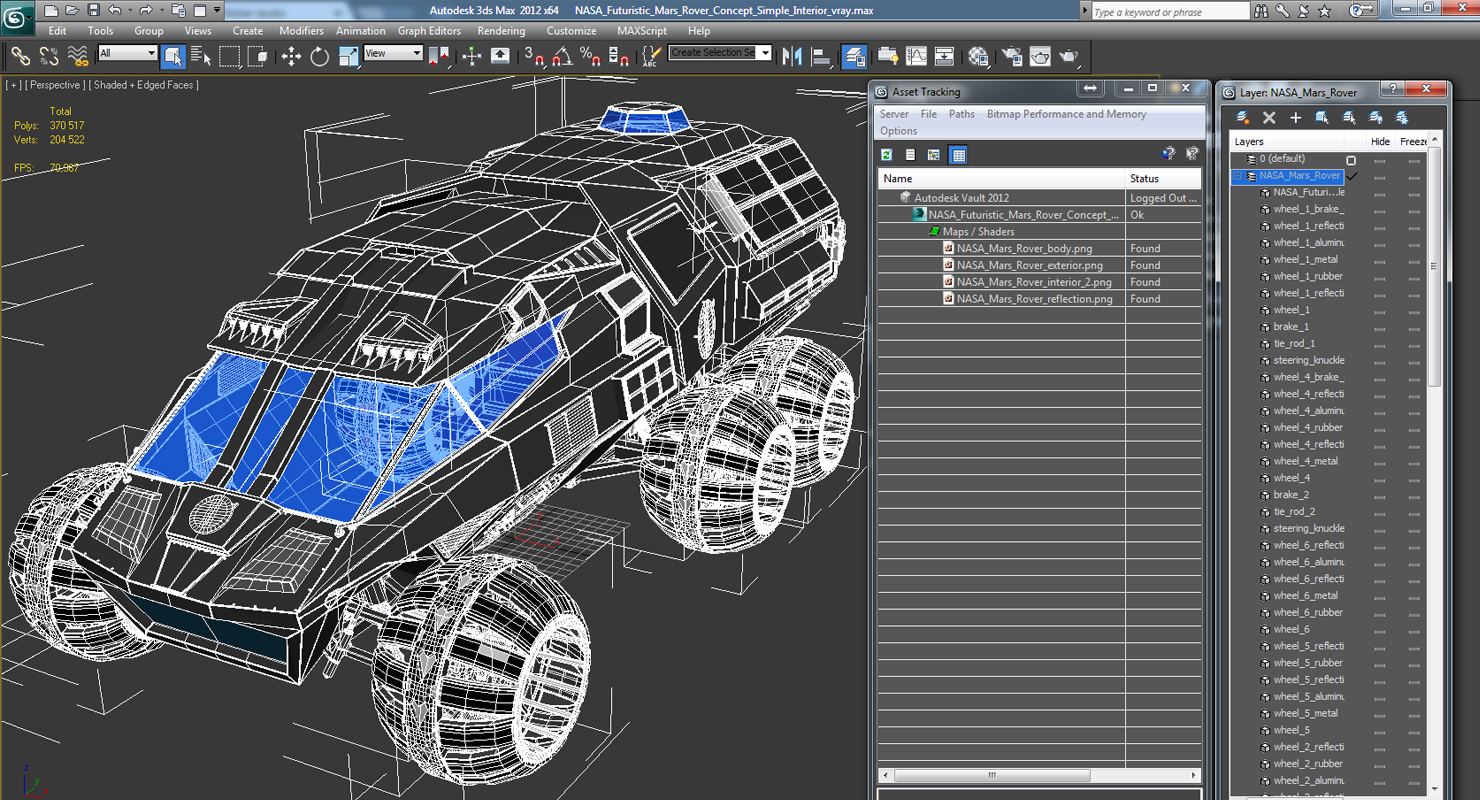Pick the Rectangular Selection Region tool
The image size is (1480, 800).
point(230,56)
